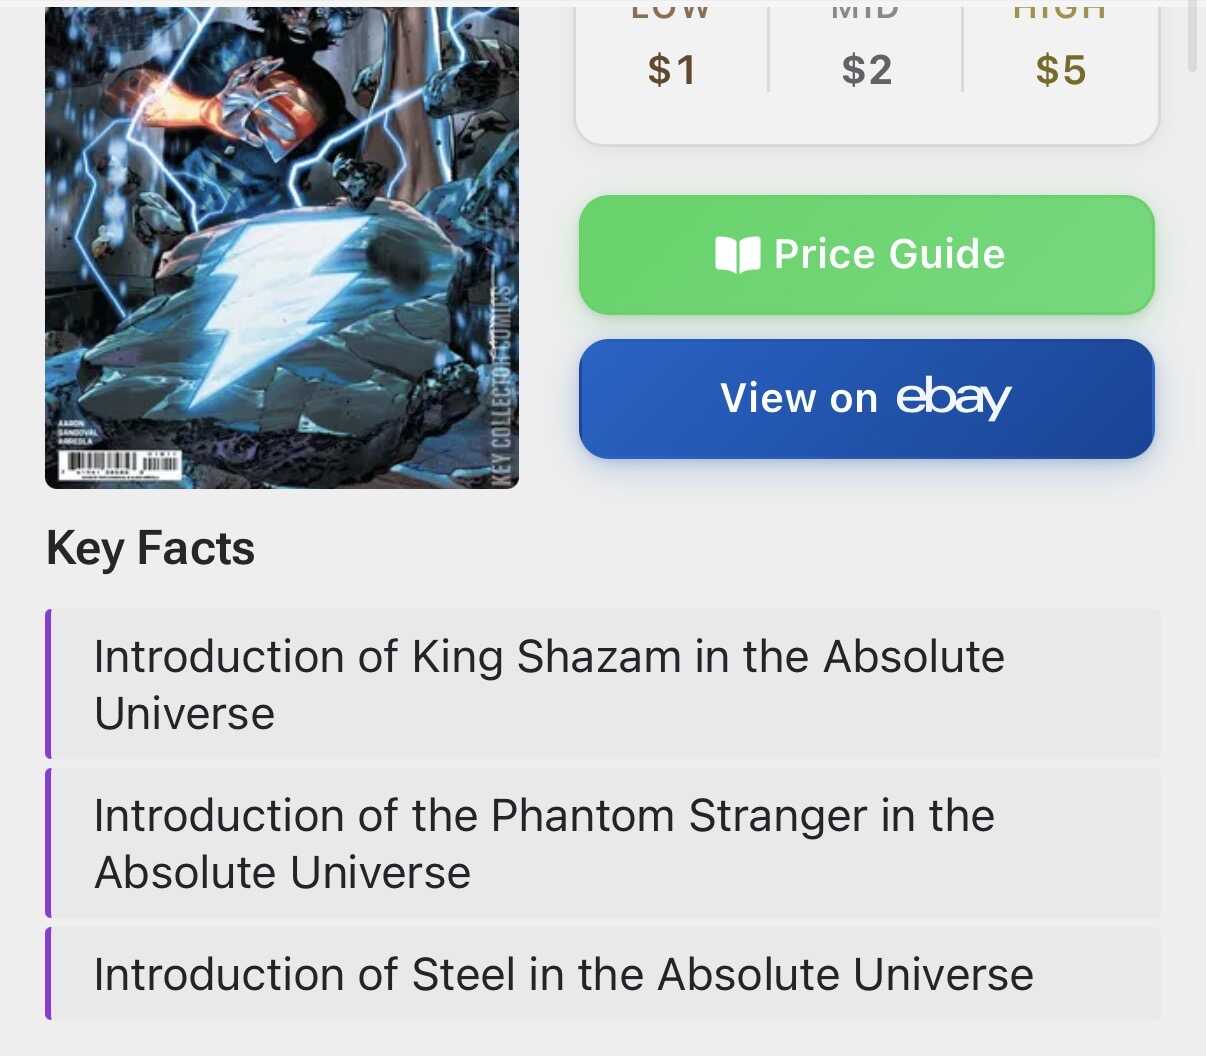Image resolution: width=1206 pixels, height=1056 pixels.
Task: Click the eBay logo
Action: (x=953, y=398)
